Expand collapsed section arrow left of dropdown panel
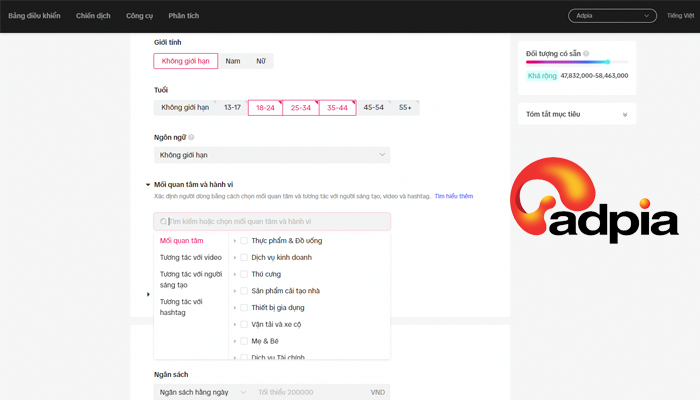This screenshot has height=400, width=700. pos(148,294)
